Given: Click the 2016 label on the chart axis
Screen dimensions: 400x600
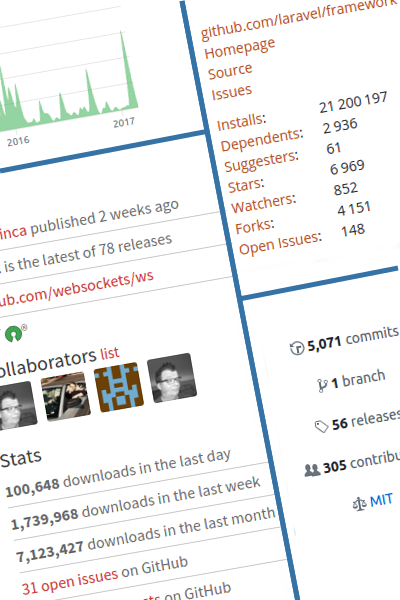Looking at the screenshot, I should coord(18,141).
